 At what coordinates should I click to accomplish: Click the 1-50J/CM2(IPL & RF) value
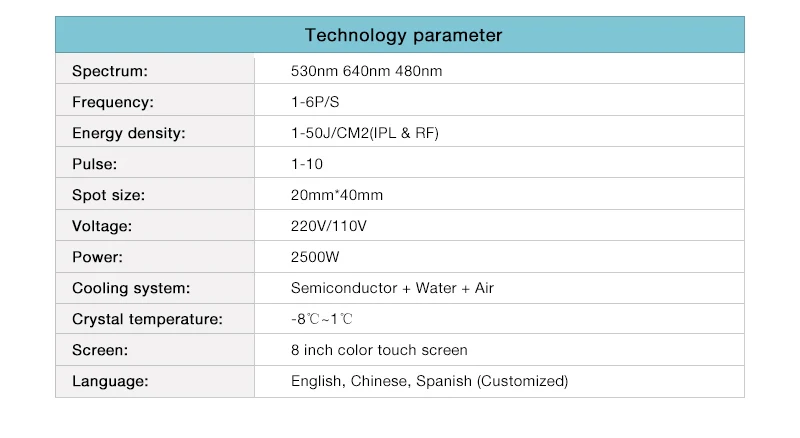tap(365, 133)
